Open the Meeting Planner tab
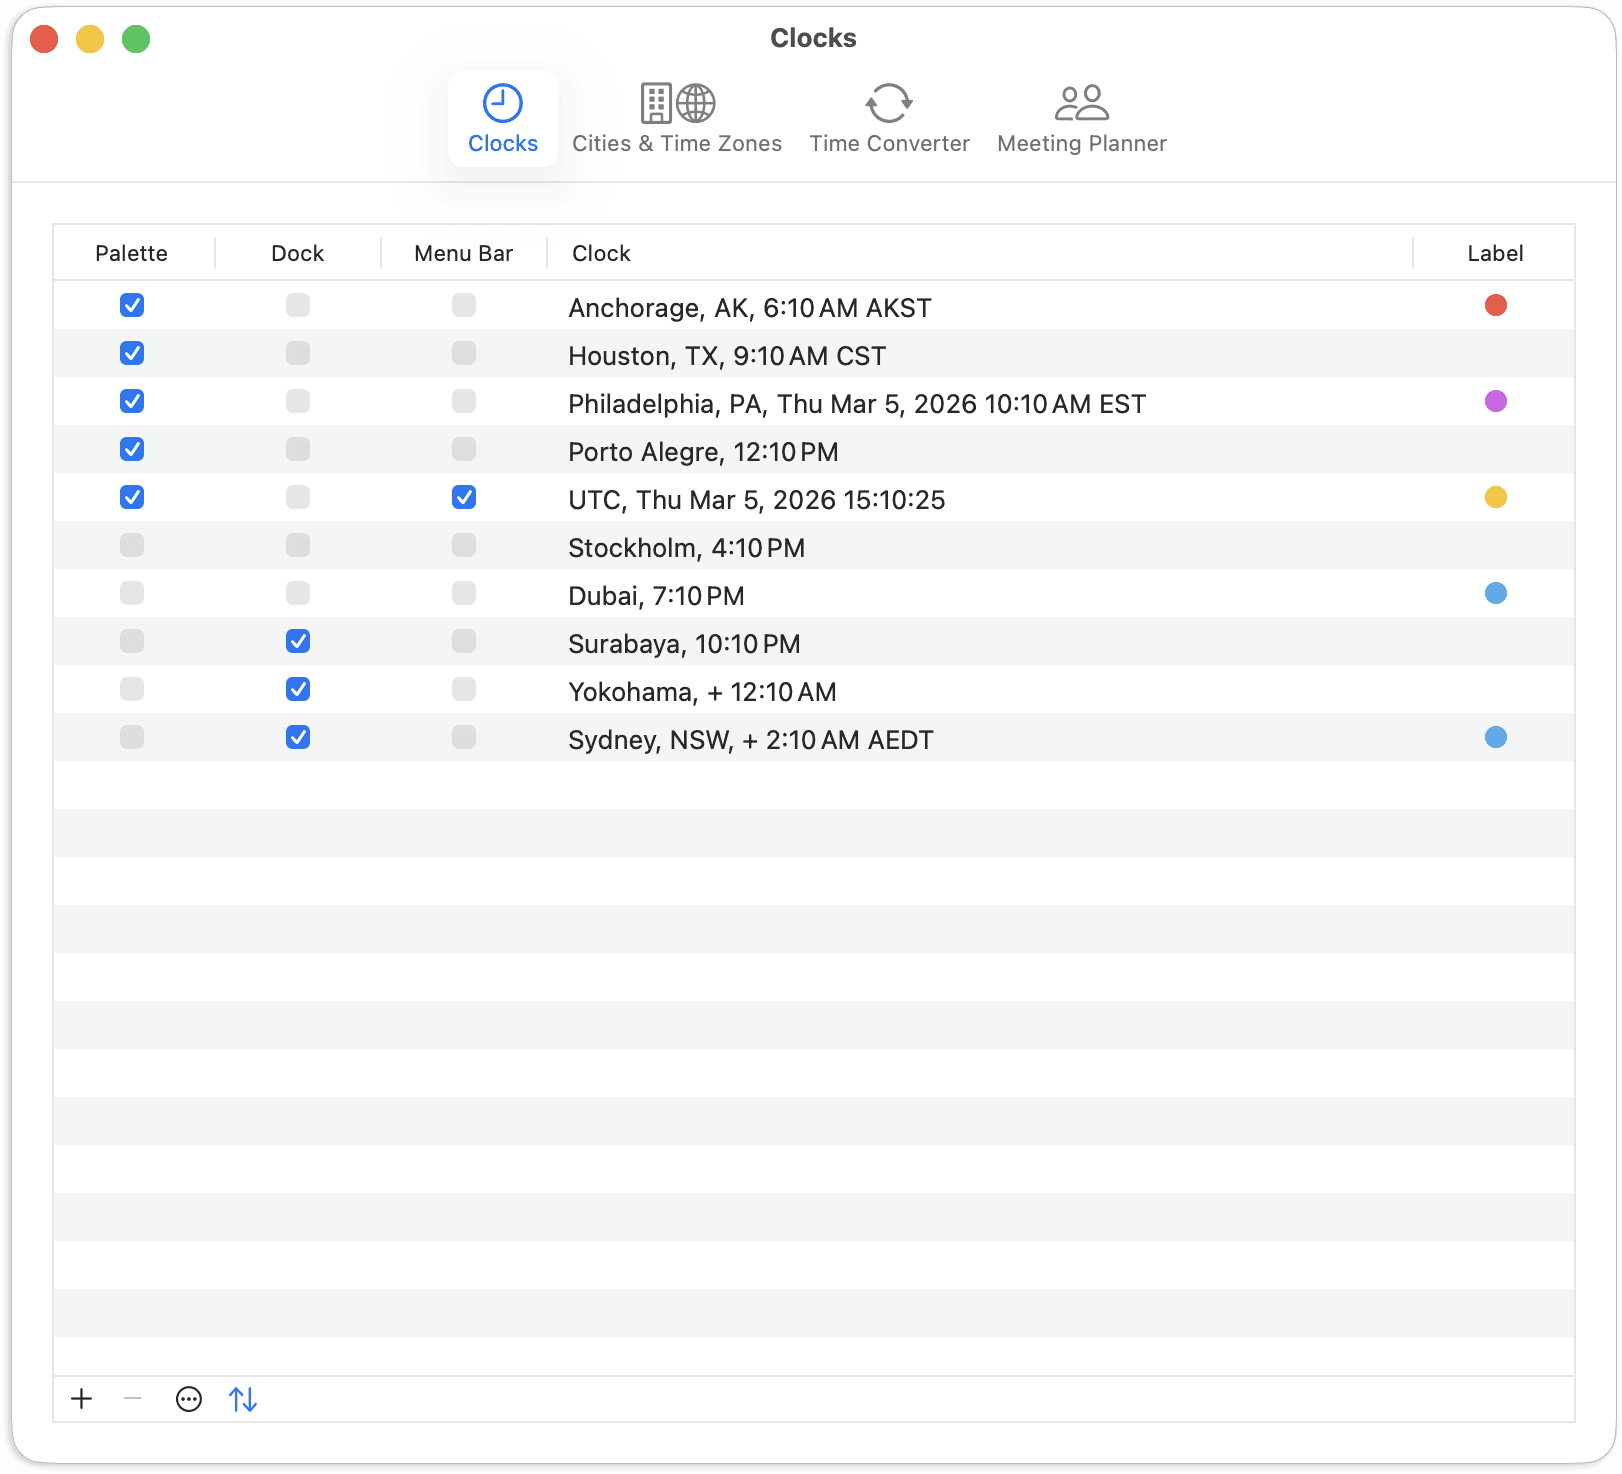Screen dimensions: 1622x1474 click(1081, 119)
